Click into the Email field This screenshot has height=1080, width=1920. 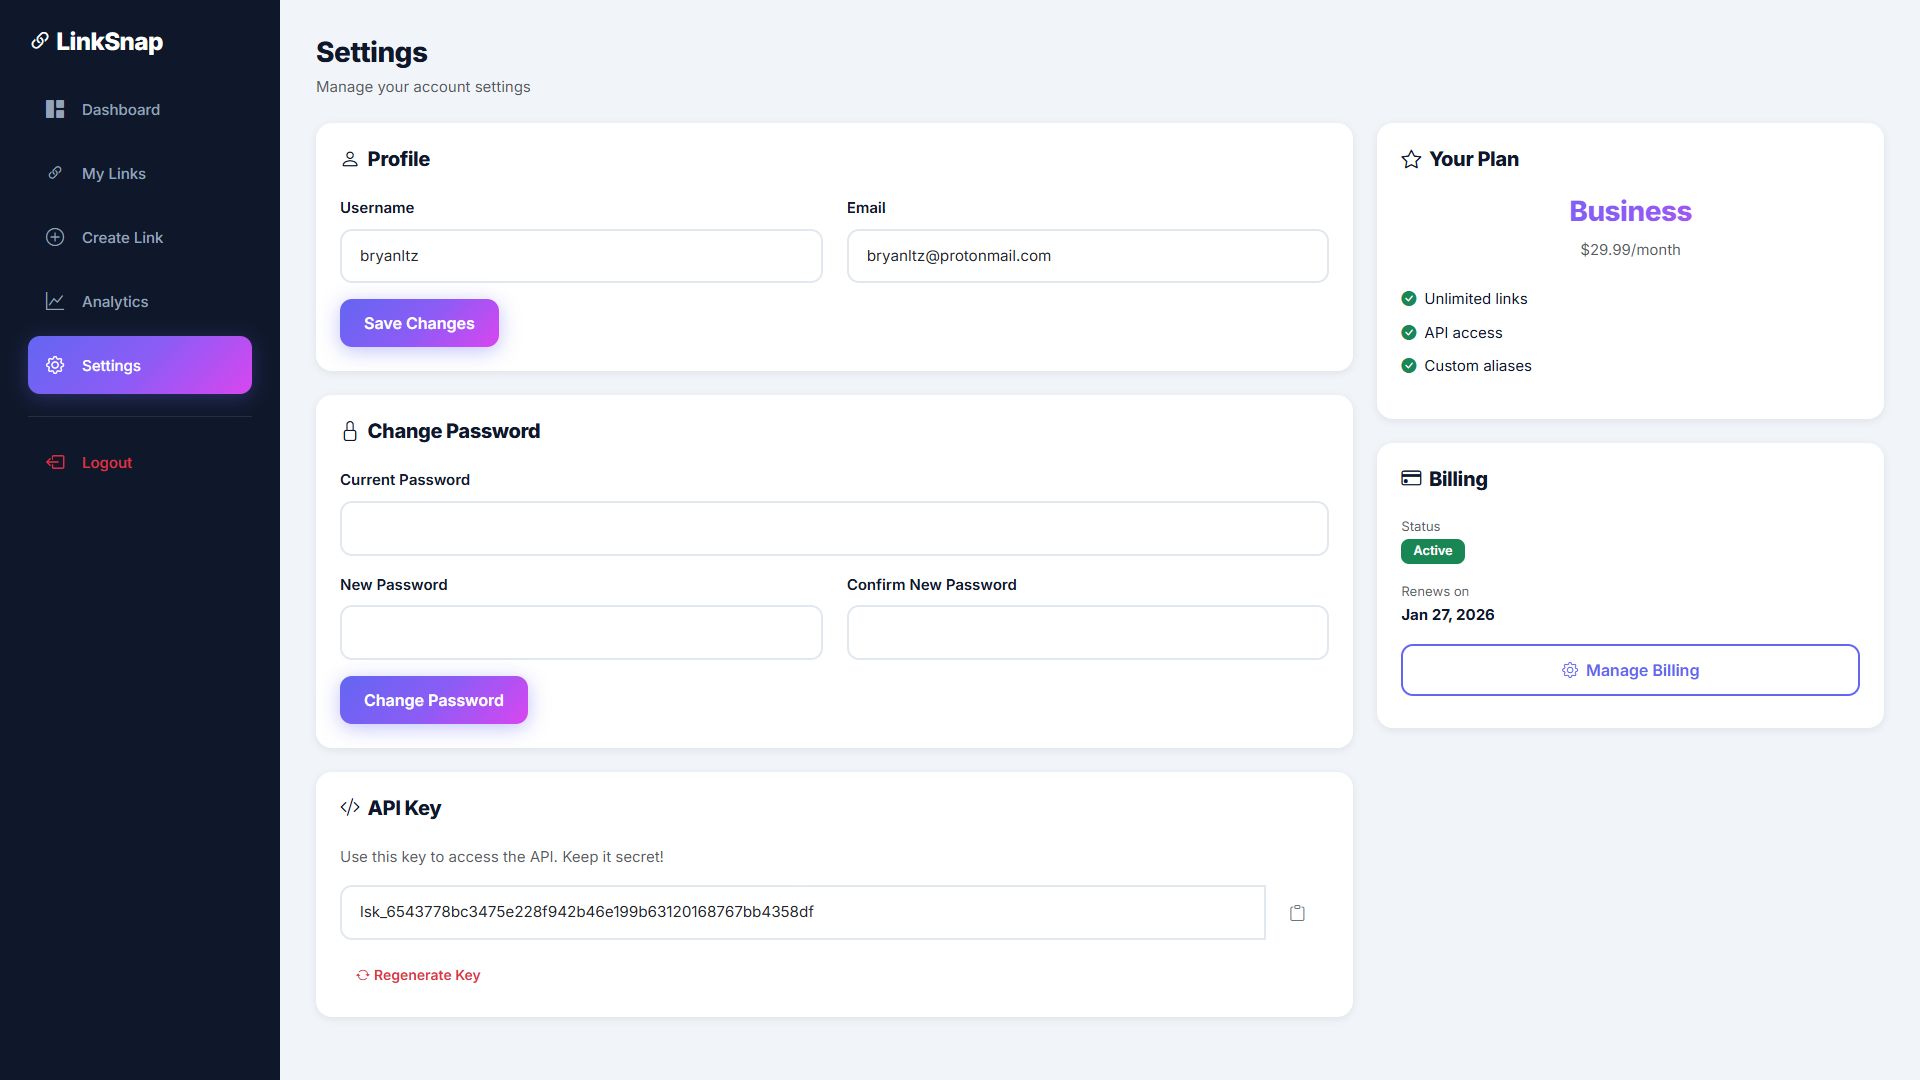point(1087,256)
